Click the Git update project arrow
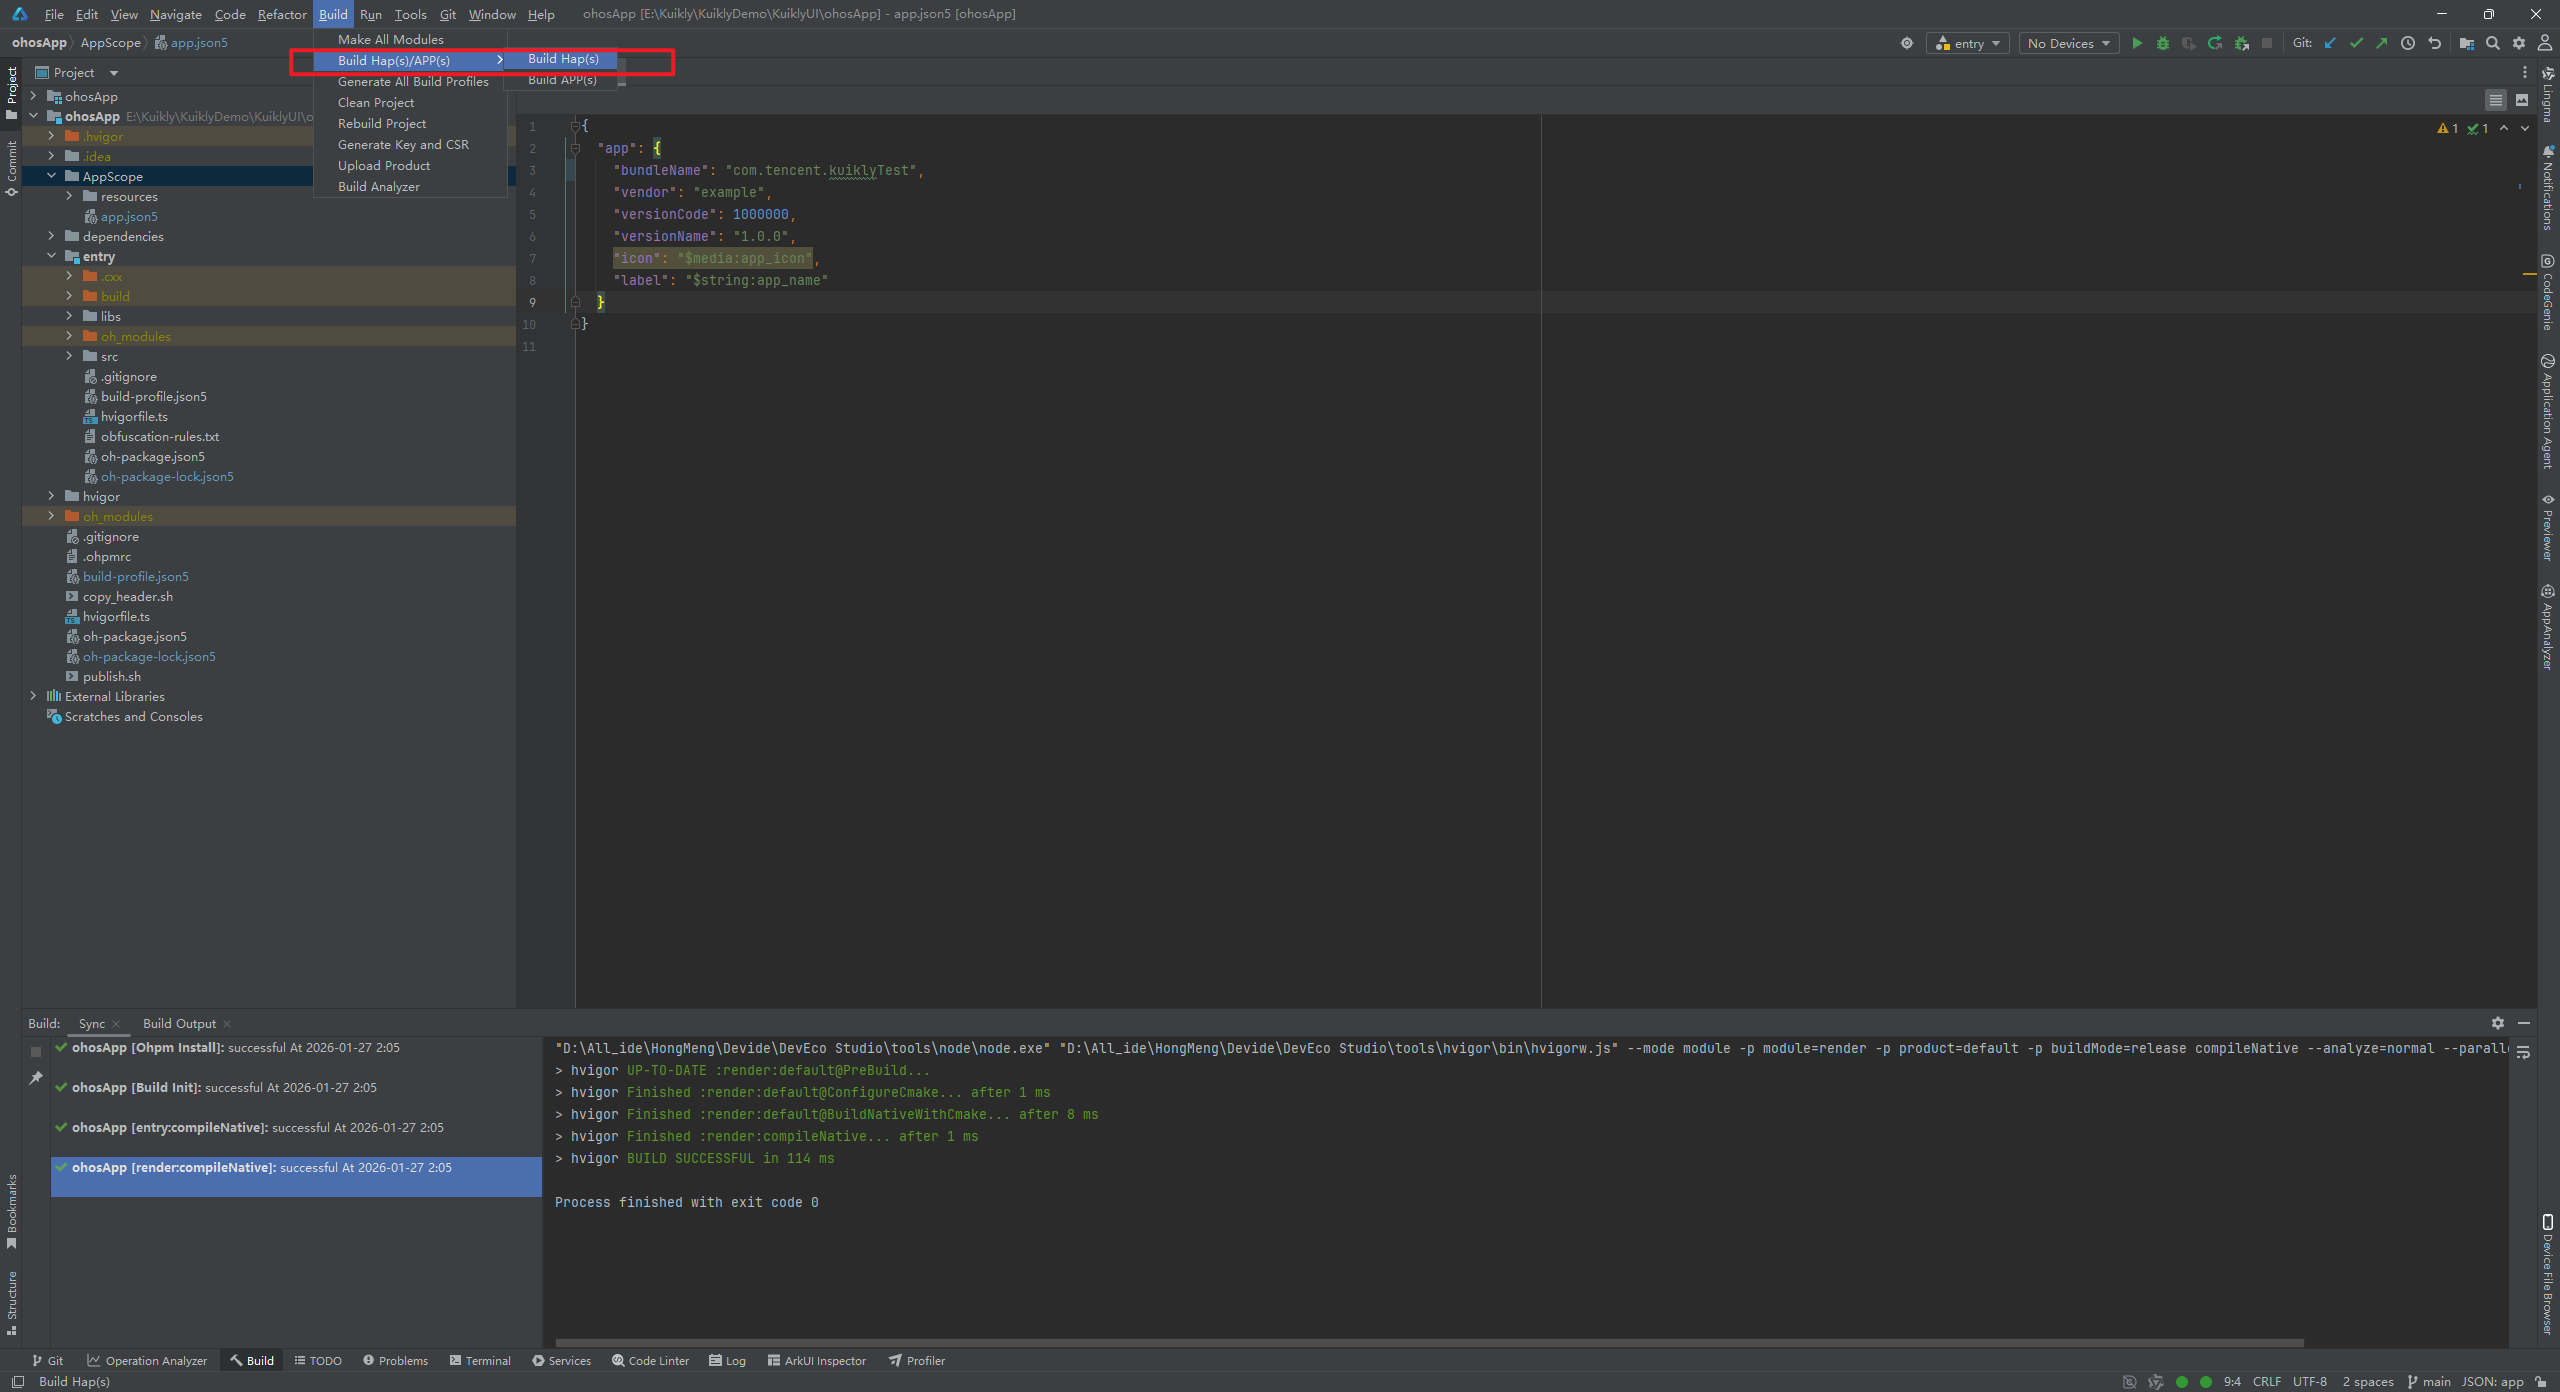Viewport: 2560px width, 1392px height. pyautogui.click(x=2330, y=43)
